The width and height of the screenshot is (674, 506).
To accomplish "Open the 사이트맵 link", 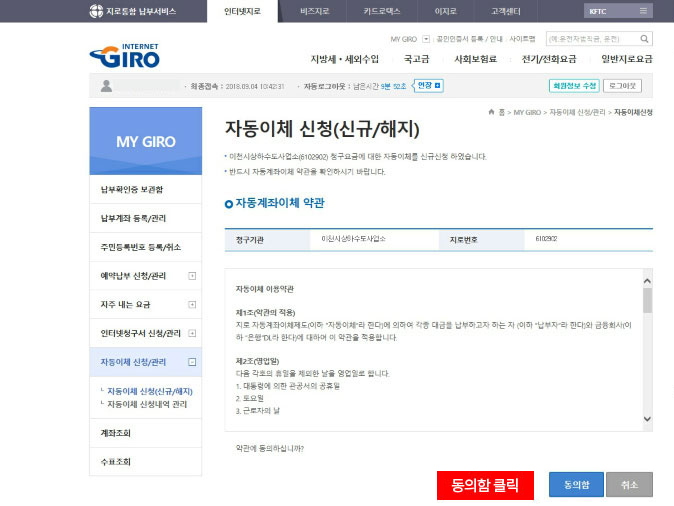I will (522, 39).
